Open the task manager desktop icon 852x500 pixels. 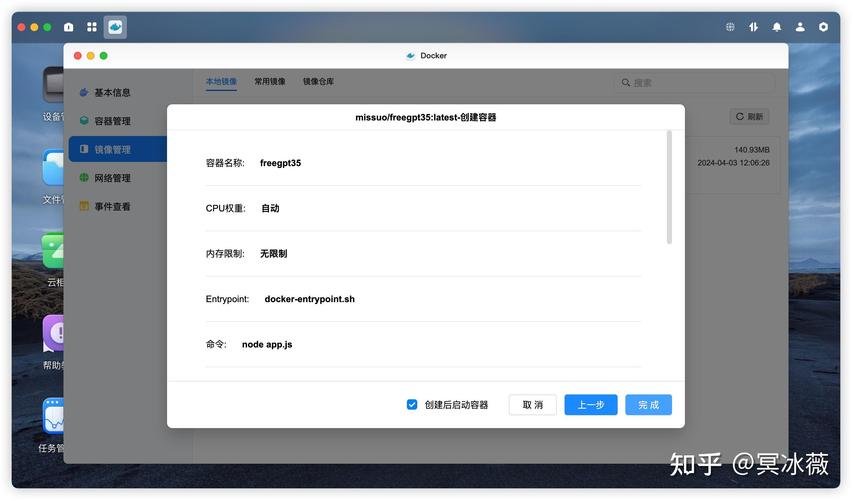point(53,416)
